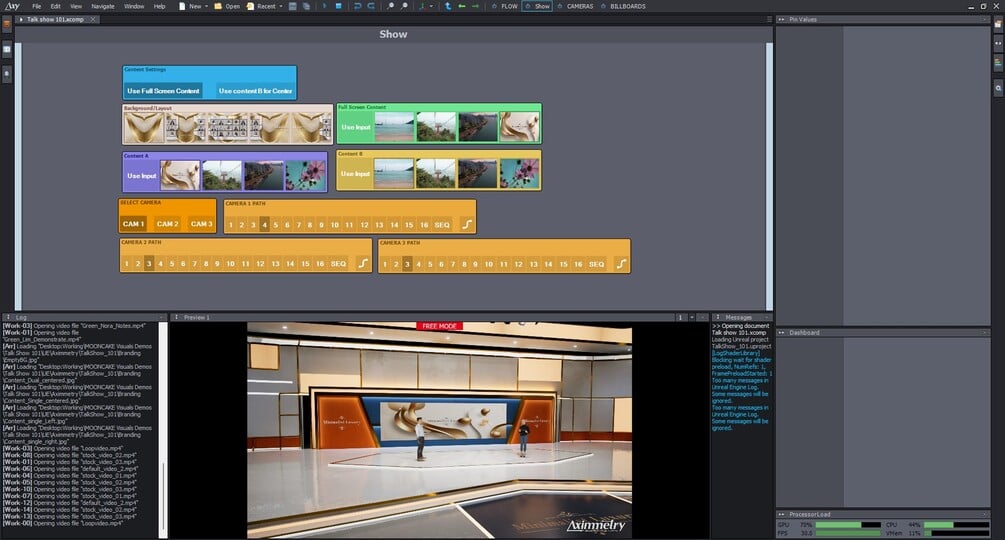Navigate back with the green left arrow
Screen dimensions: 1005x540
(461, 6)
